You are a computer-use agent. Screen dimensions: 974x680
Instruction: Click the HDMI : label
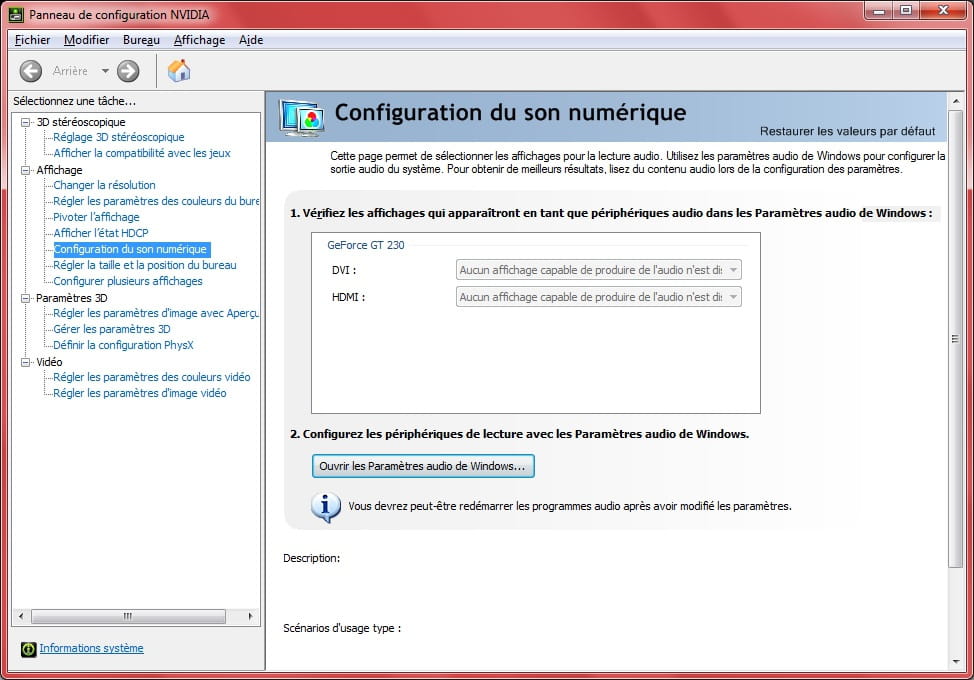click(348, 297)
